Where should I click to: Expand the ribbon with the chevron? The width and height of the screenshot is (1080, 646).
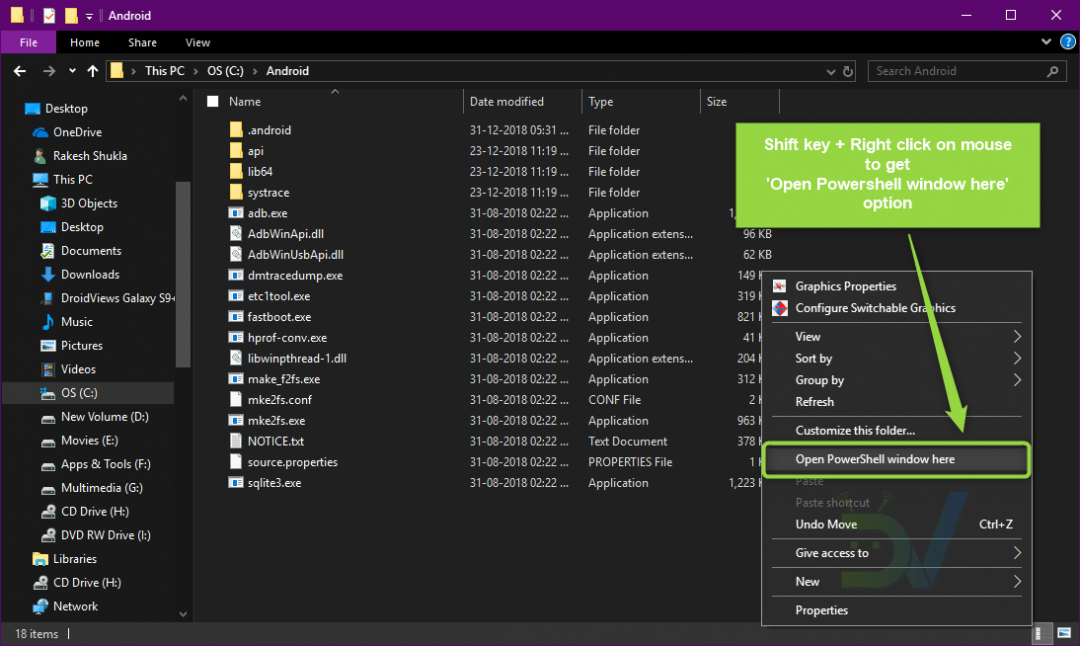point(1046,42)
